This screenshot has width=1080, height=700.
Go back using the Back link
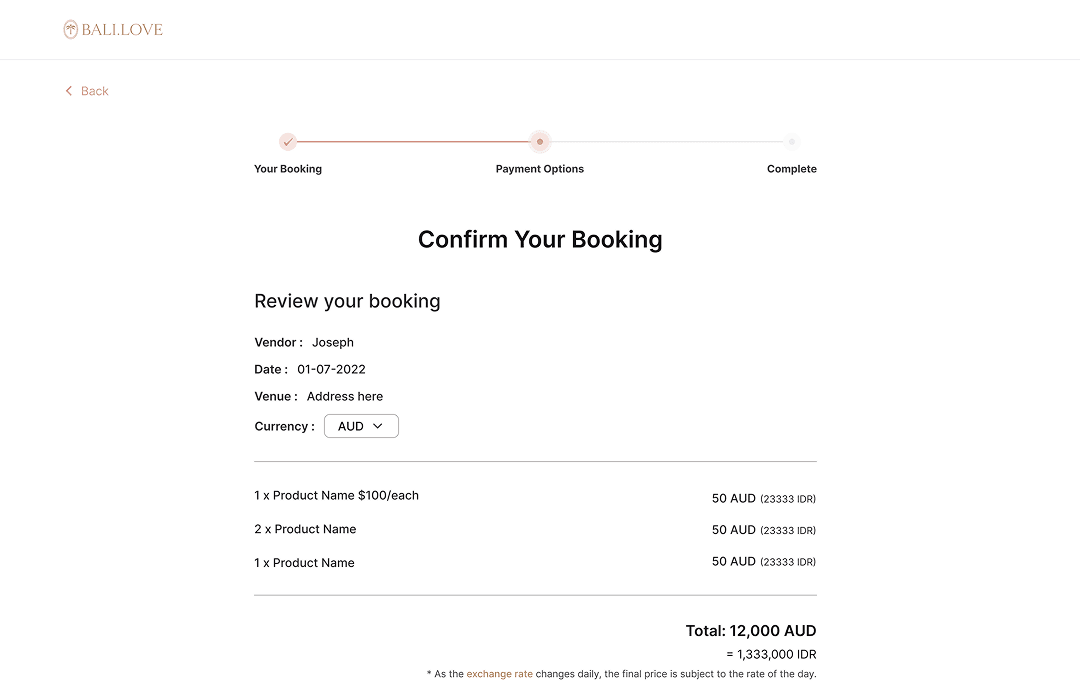pos(95,91)
